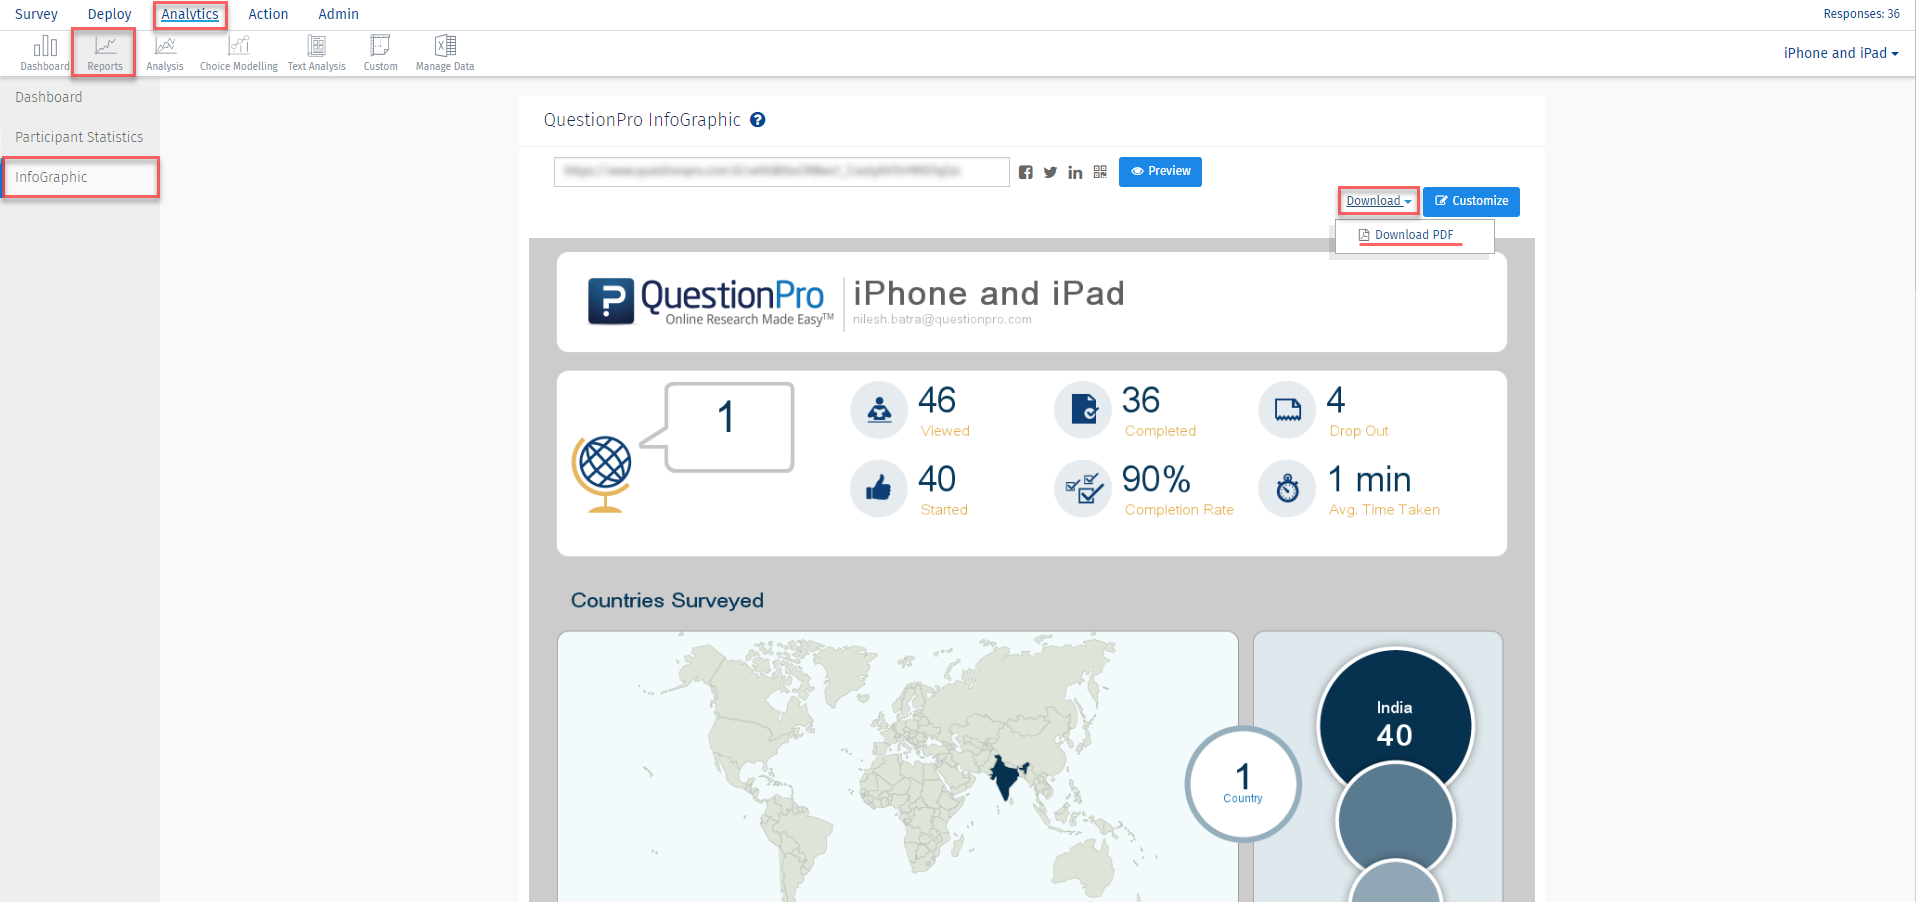Click the QuestionPro logo in infographic header
Screen dimensions: 1916x902
pyautogui.click(x=710, y=301)
